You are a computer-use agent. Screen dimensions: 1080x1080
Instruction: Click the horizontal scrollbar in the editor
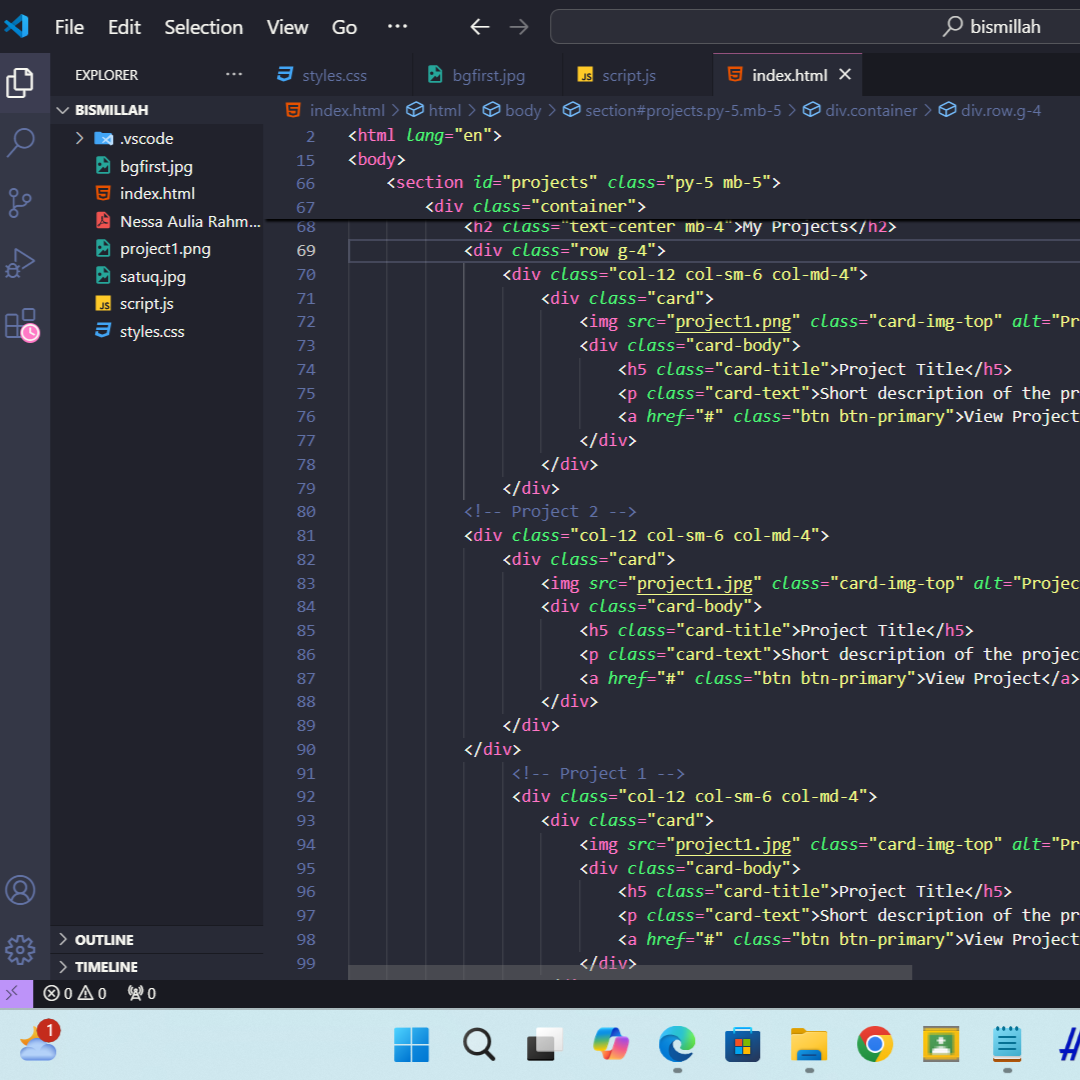pos(630,972)
